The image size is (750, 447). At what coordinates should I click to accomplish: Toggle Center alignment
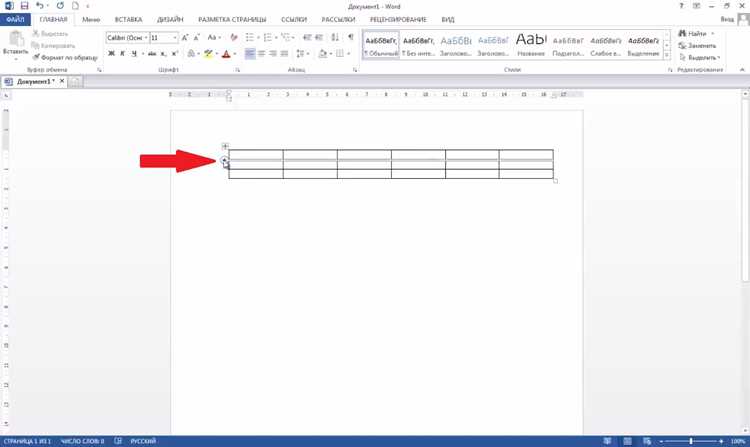(x=261, y=54)
